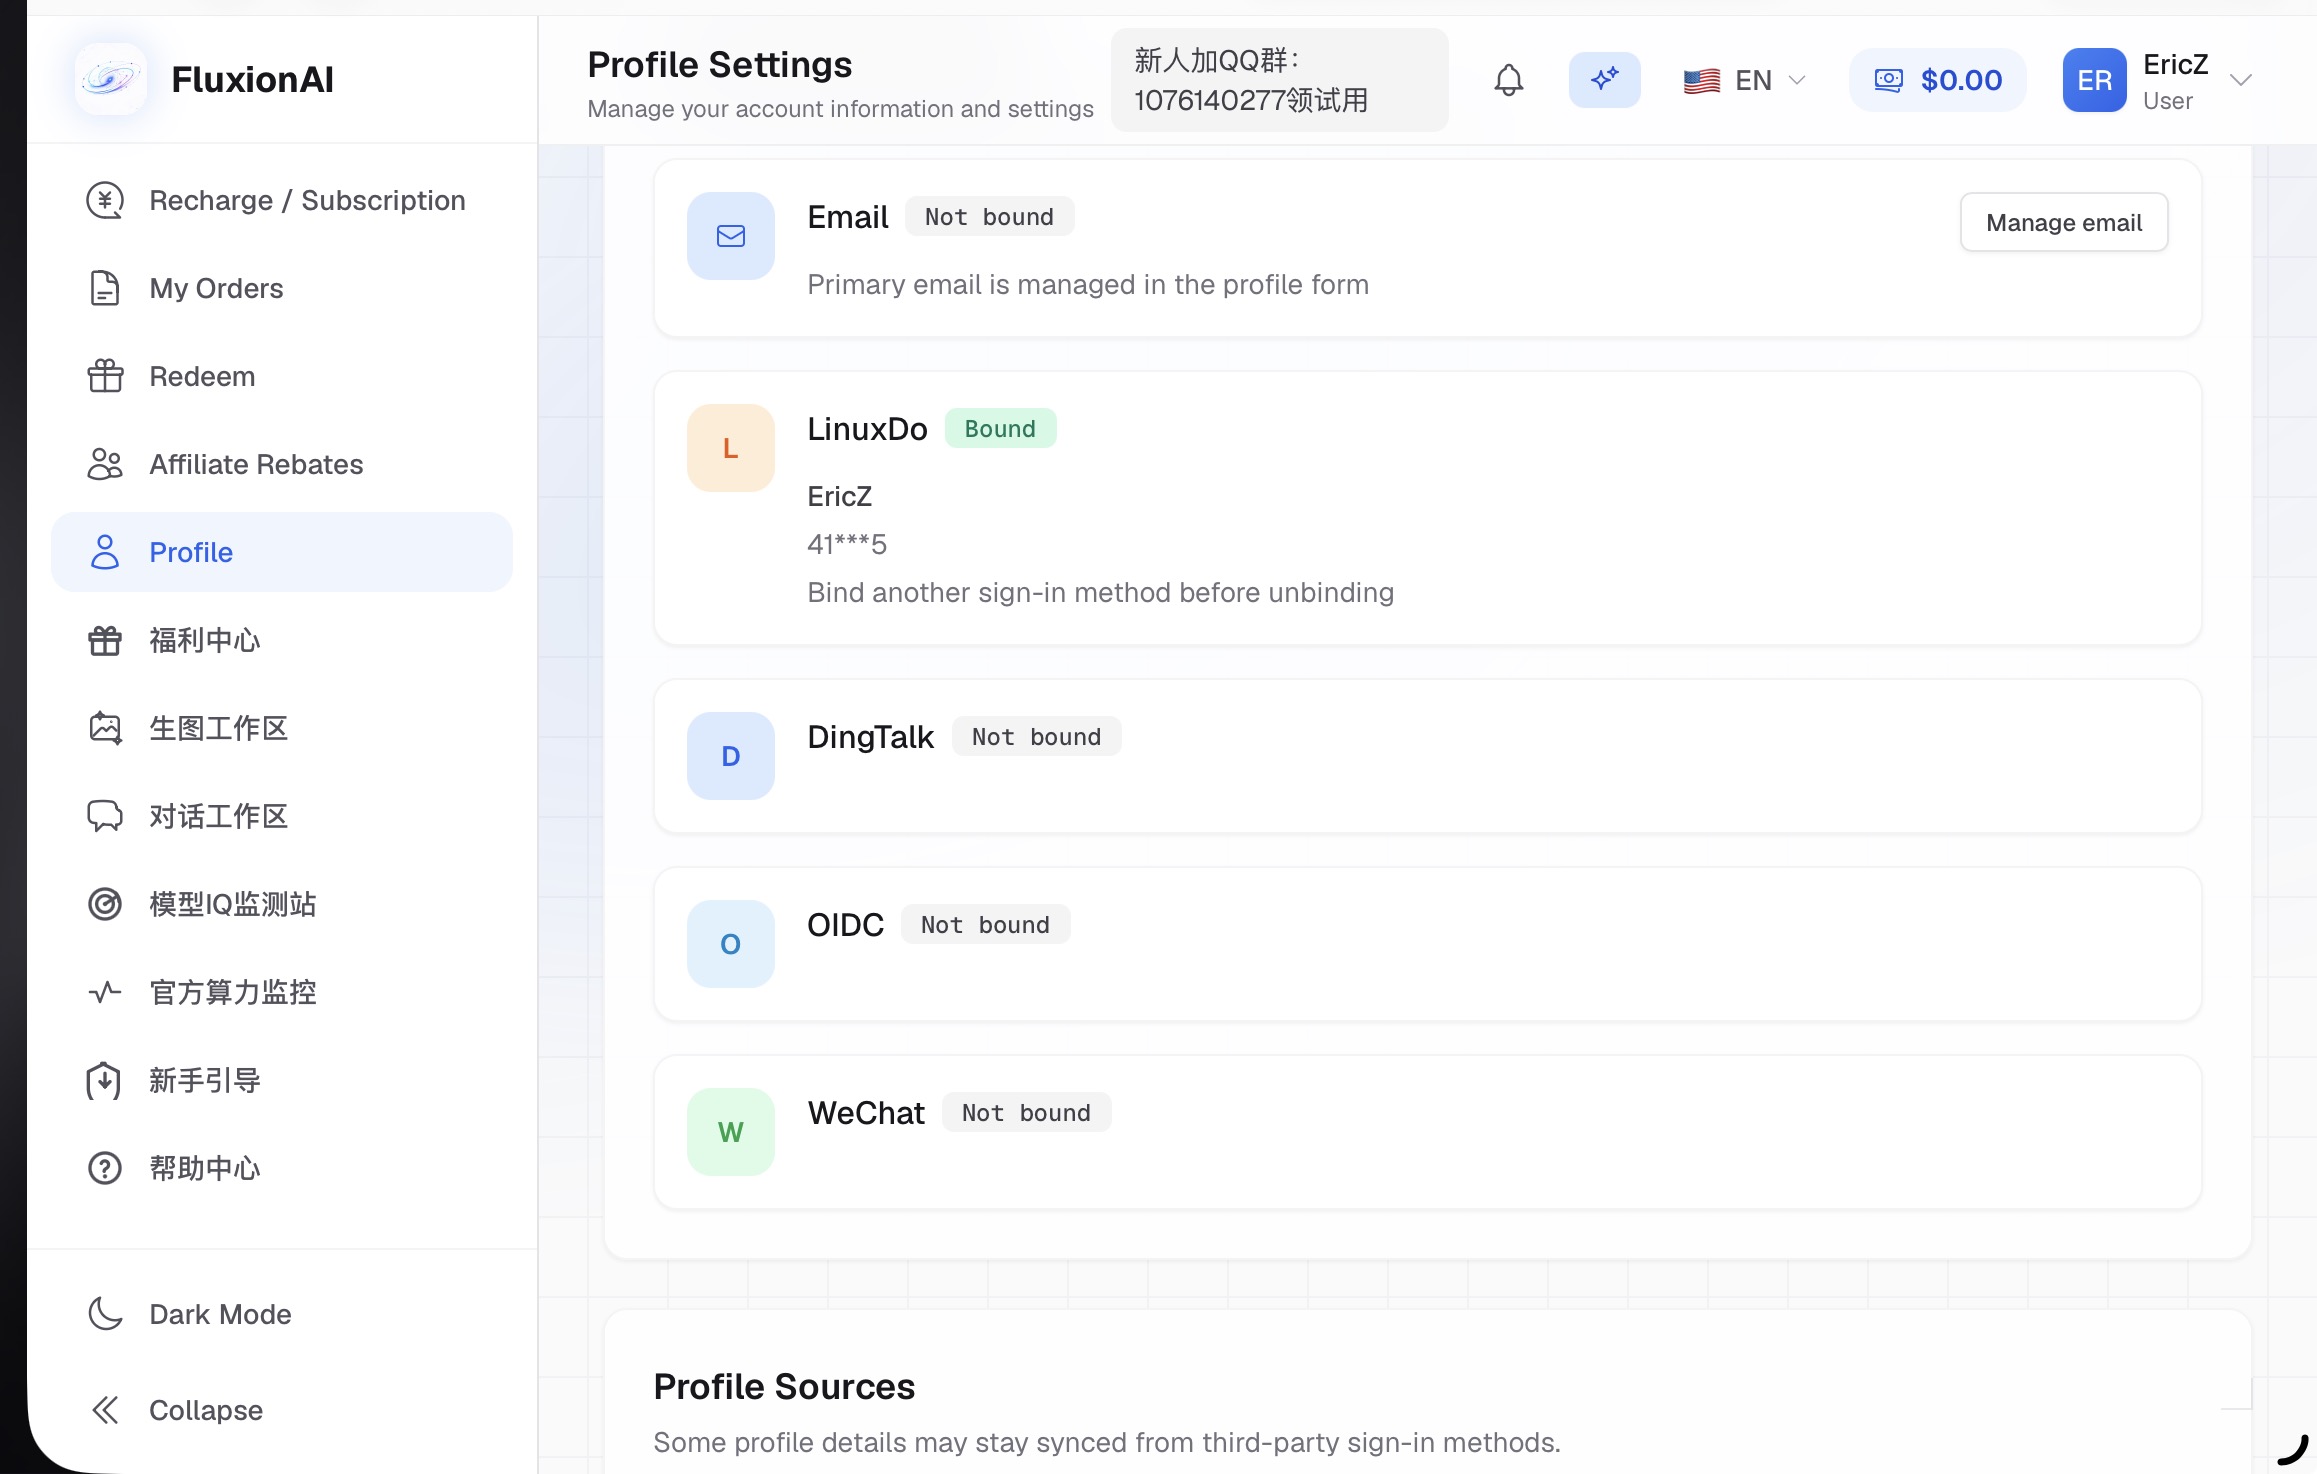Screen dimensions: 2317x1474
Task: Click the Dark Mode moon icon
Action: 105,1314
